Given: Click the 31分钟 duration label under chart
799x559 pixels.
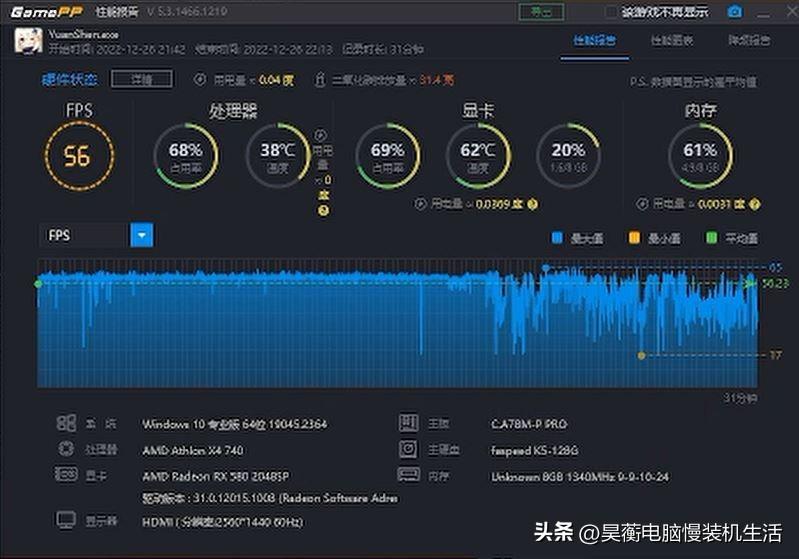Looking at the screenshot, I should point(740,397).
